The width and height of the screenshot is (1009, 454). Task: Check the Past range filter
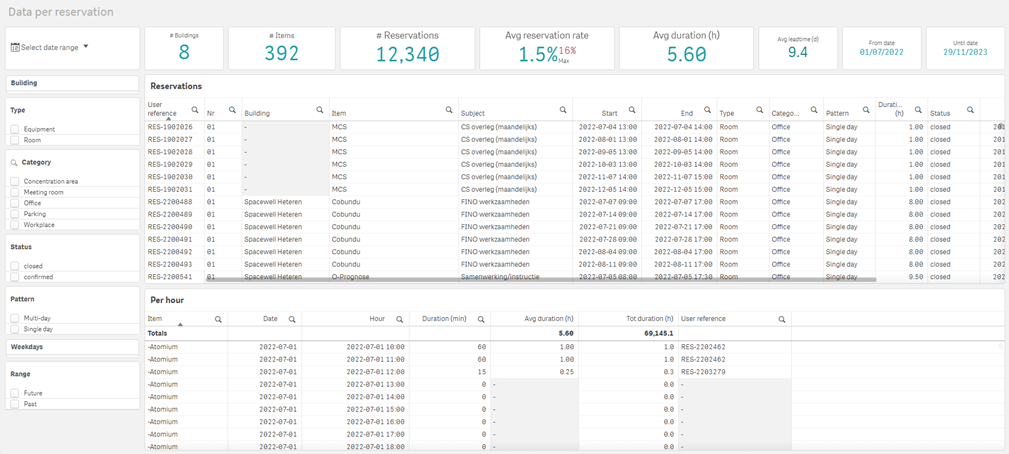click(15, 404)
